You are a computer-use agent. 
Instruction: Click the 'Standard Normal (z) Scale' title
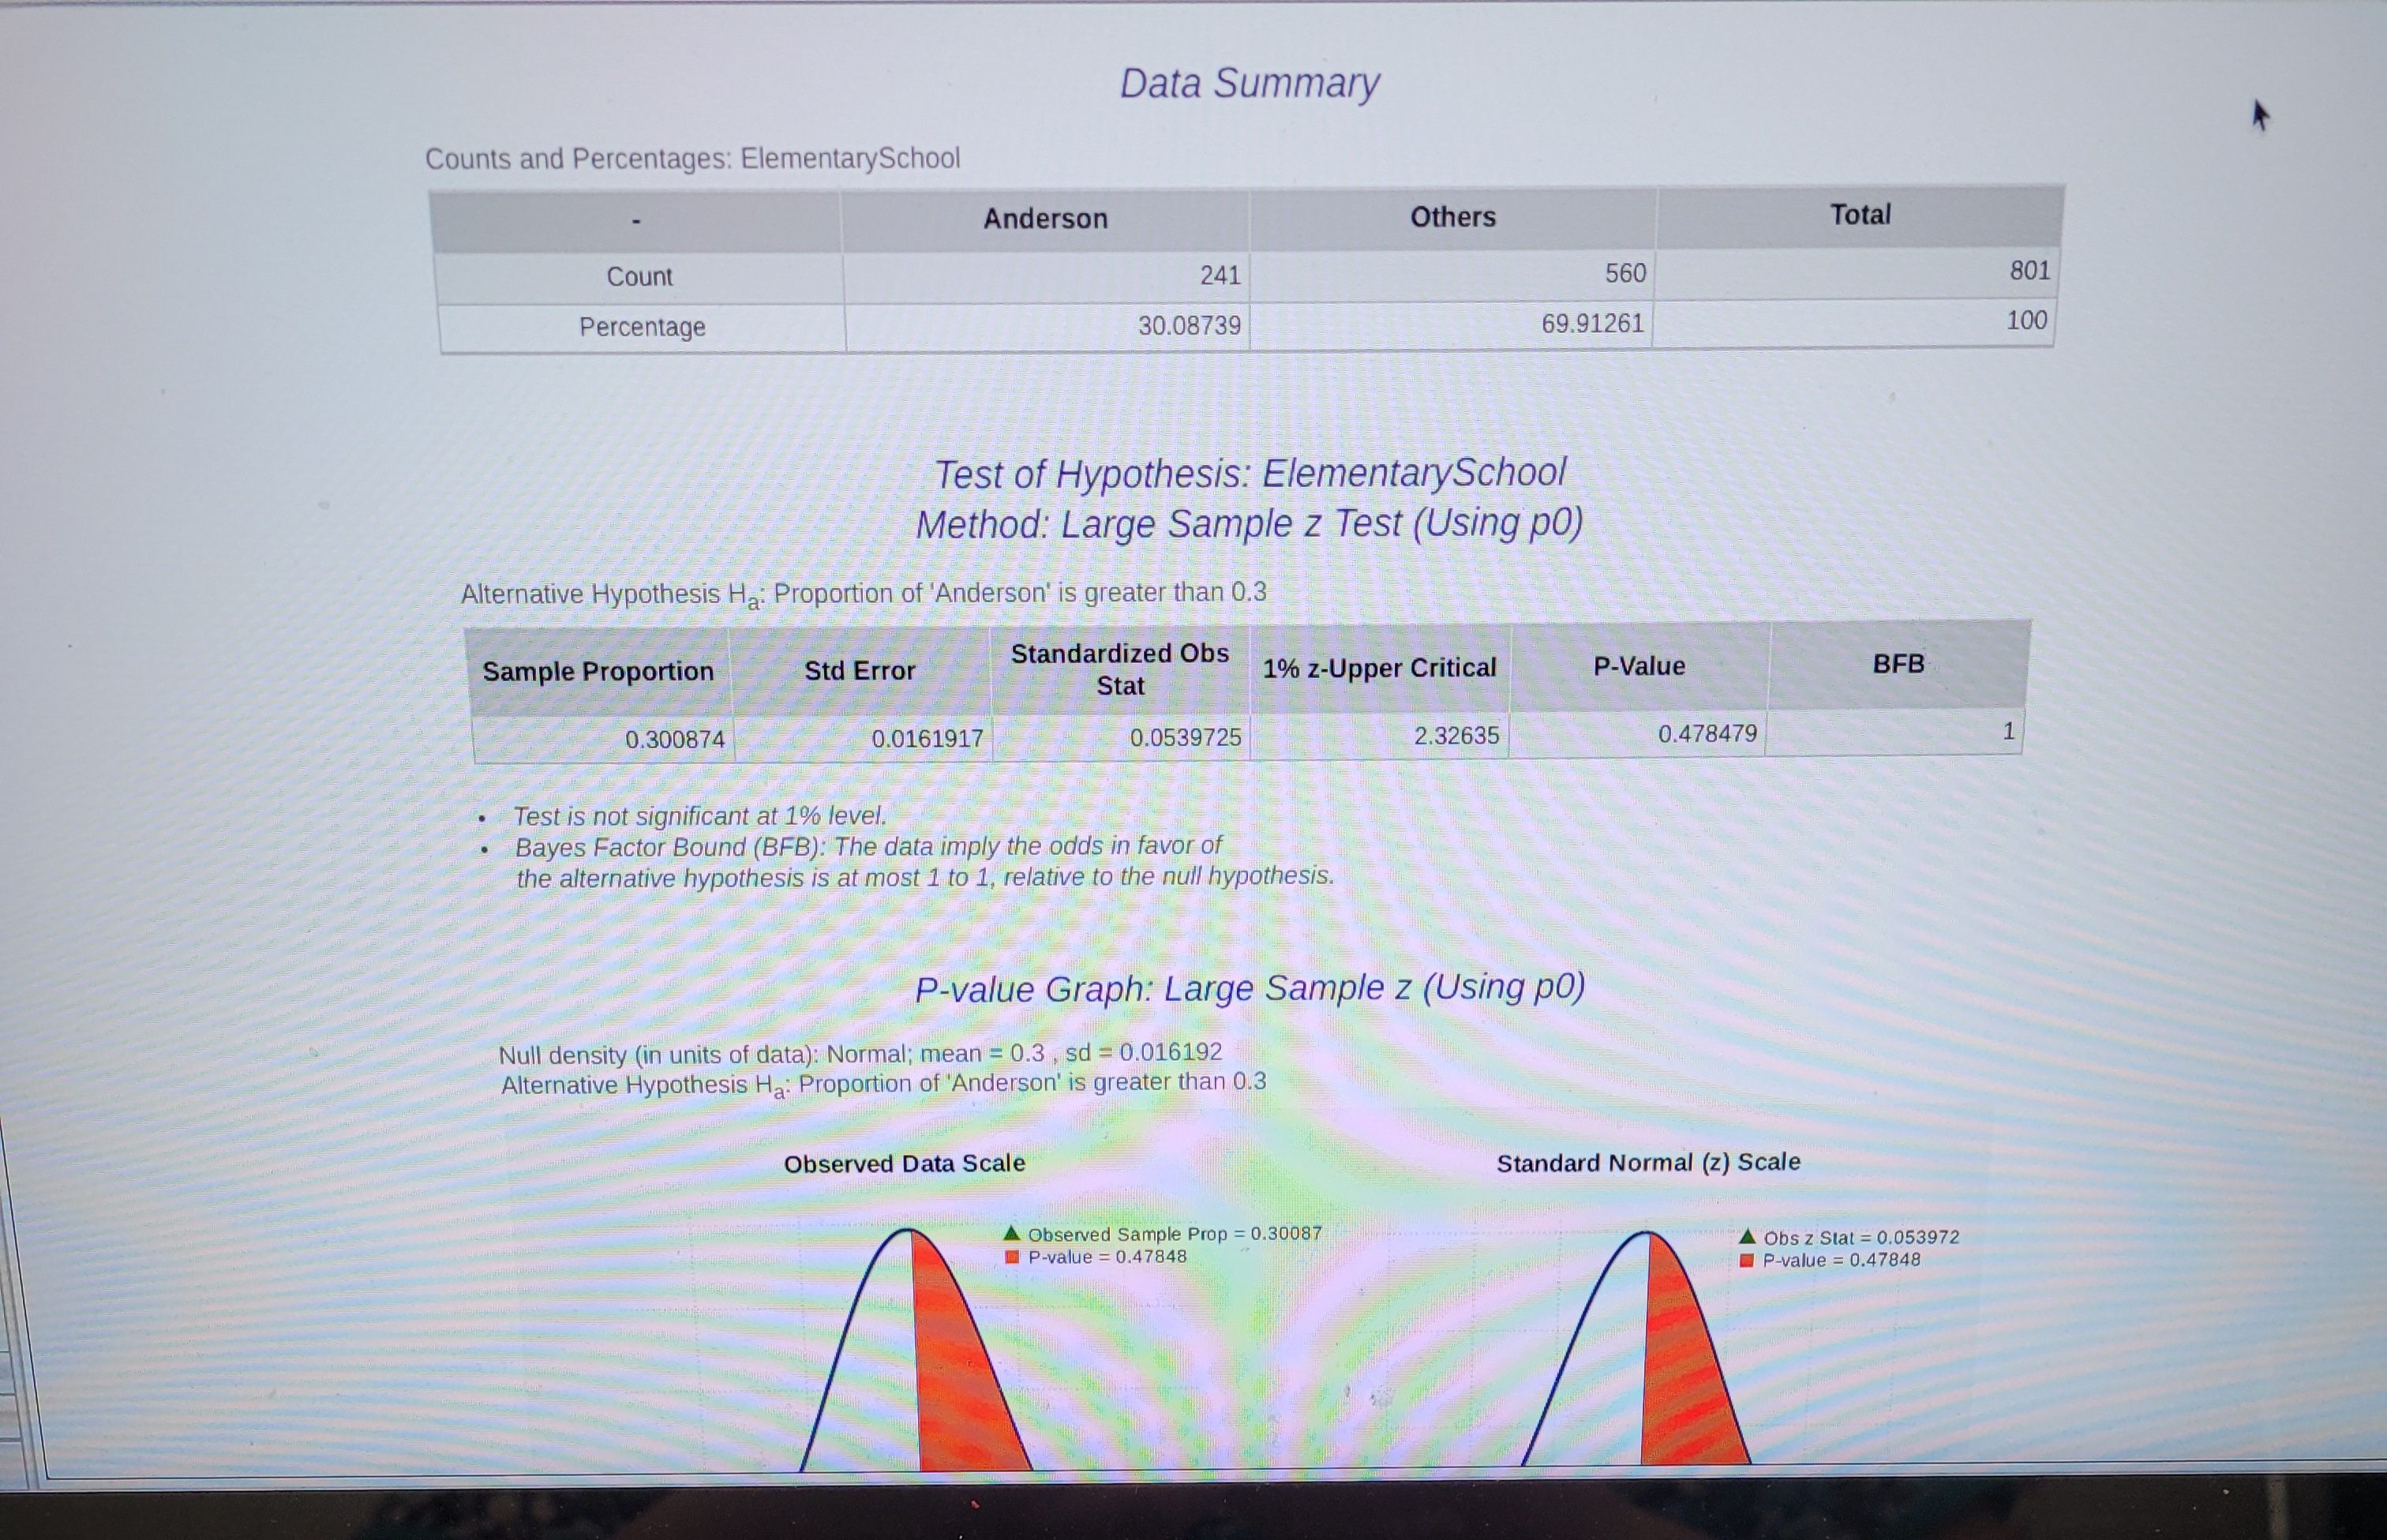(1648, 1162)
